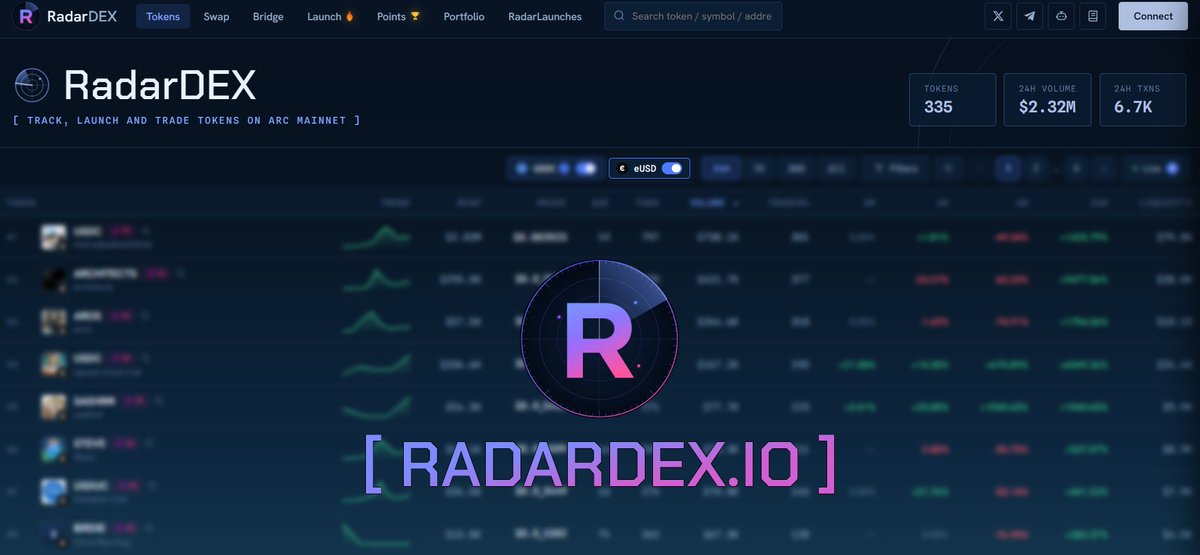Screen dimensions: 1200x555
Task: Open the Telegram link icon
Action: click(1029, 16)
